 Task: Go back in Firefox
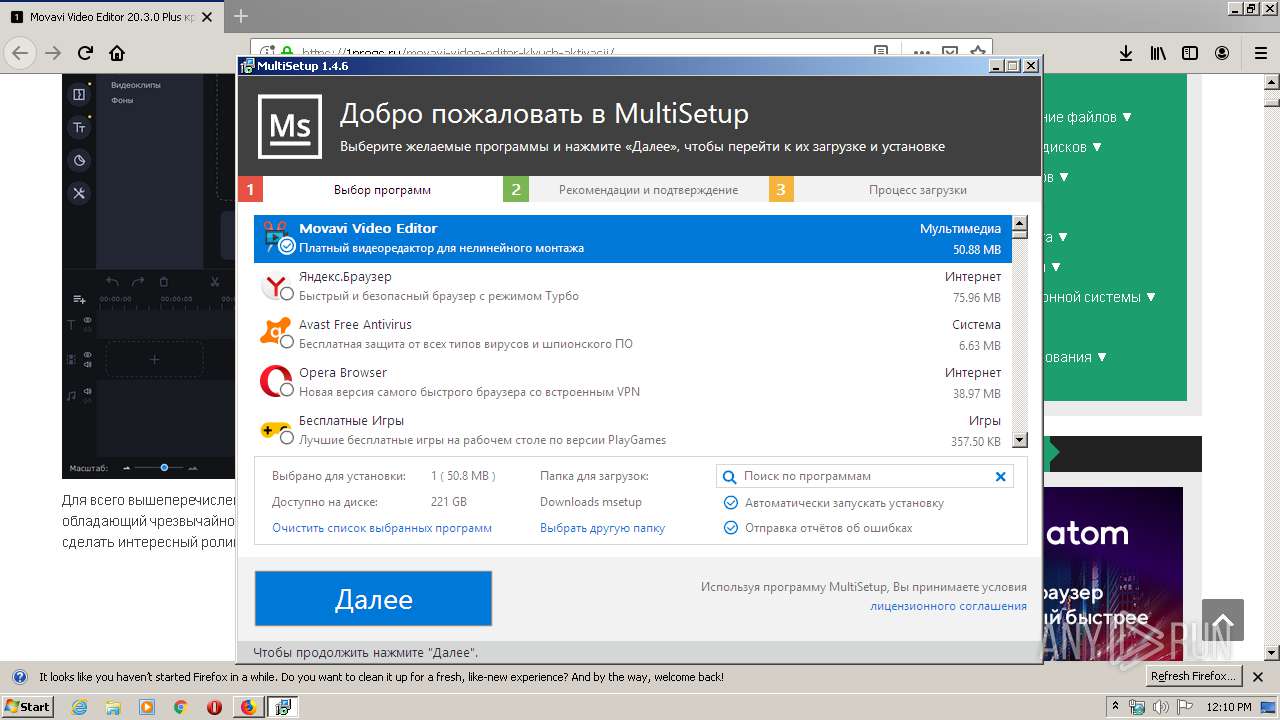[x=20, y=53]
